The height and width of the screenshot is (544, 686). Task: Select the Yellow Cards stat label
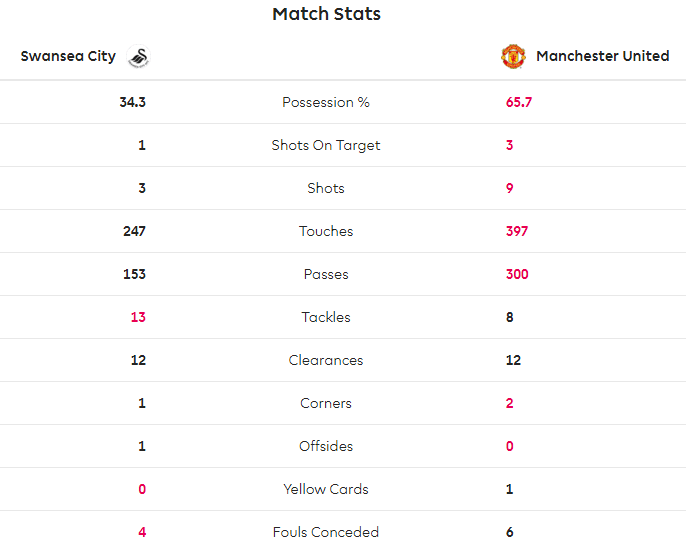[326, 489]
